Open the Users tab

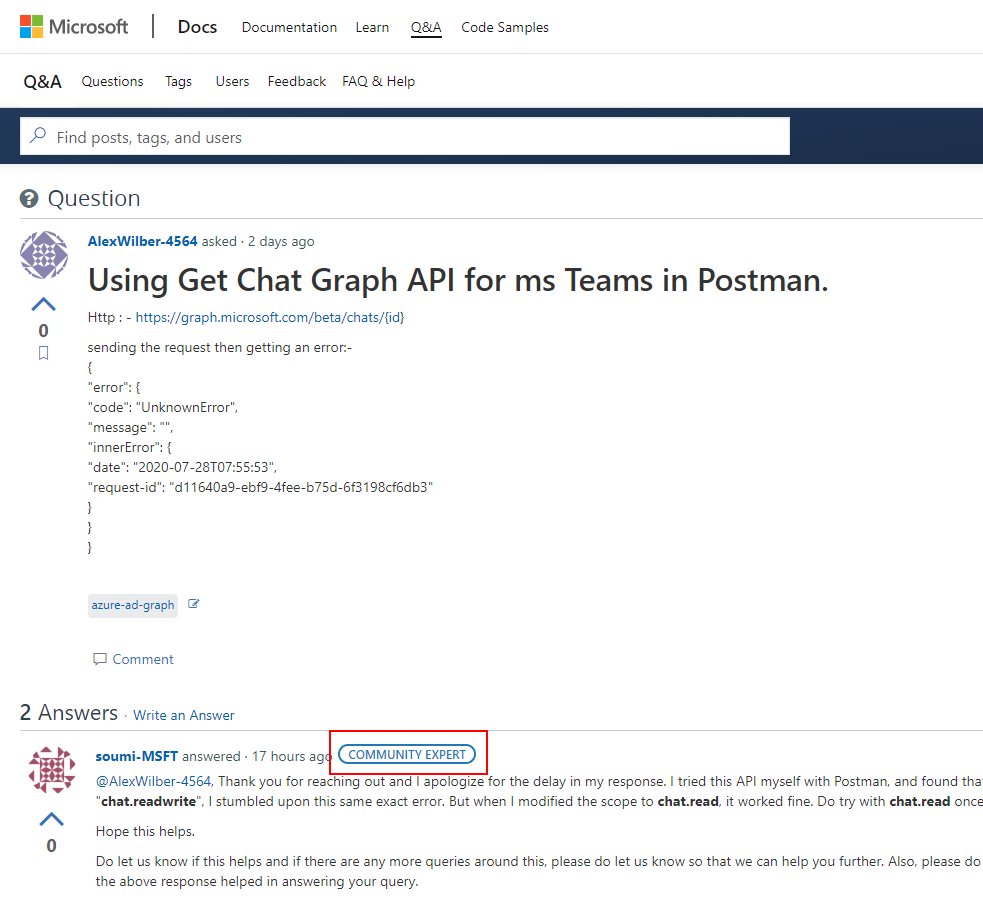tap(233, 82)
